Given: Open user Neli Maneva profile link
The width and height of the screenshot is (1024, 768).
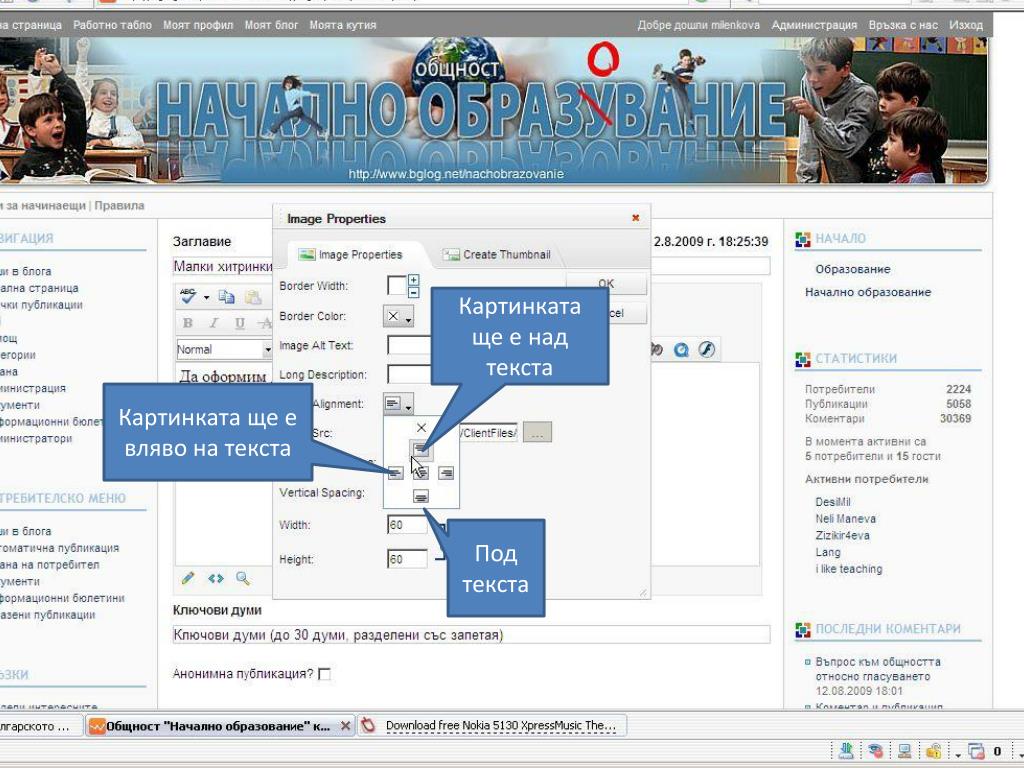Looking at the screenshot, I should [x=846, y=519].
